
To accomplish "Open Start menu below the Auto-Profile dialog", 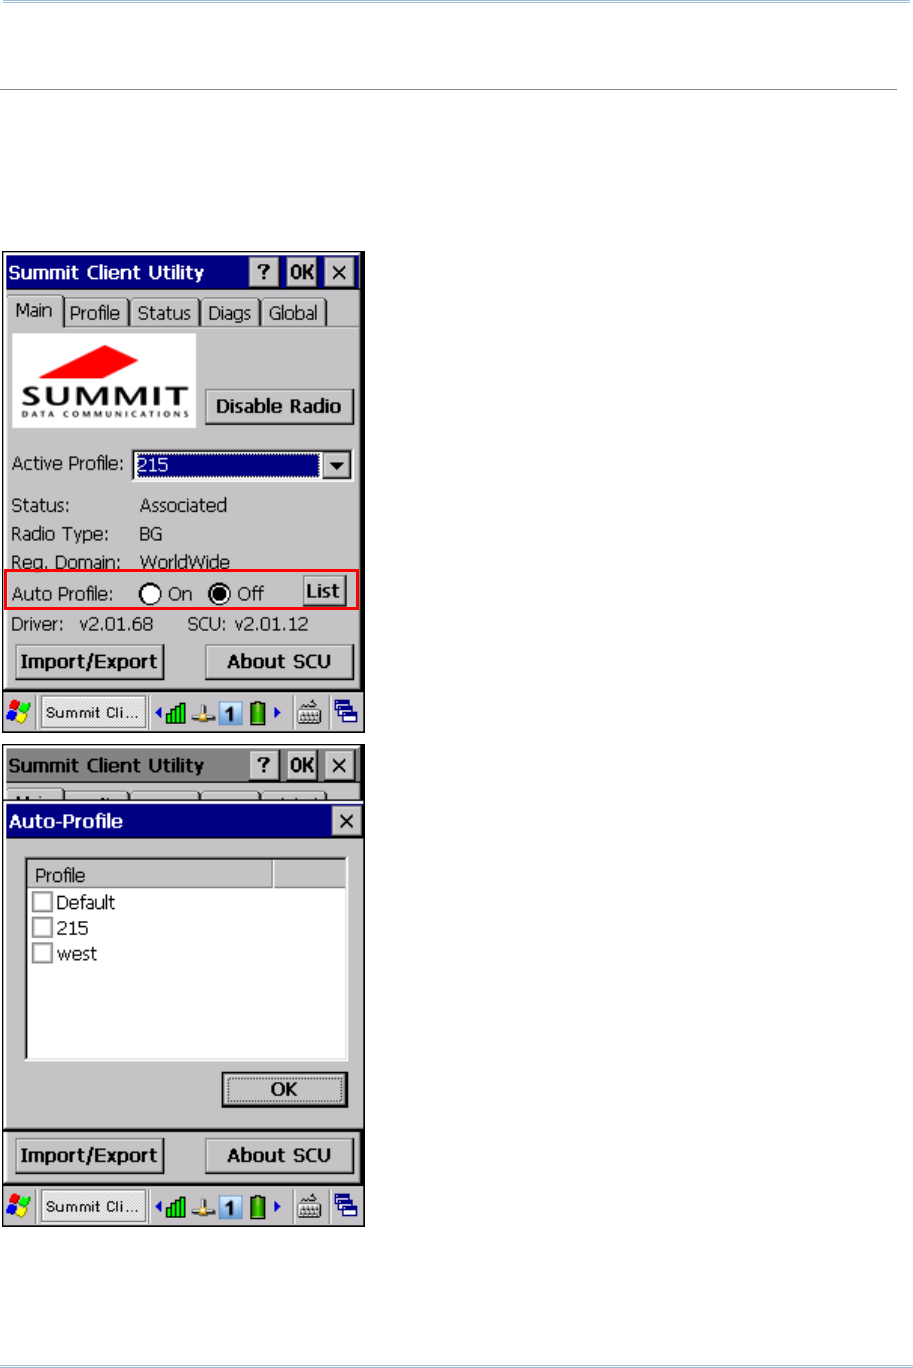I will (19, 1206).
